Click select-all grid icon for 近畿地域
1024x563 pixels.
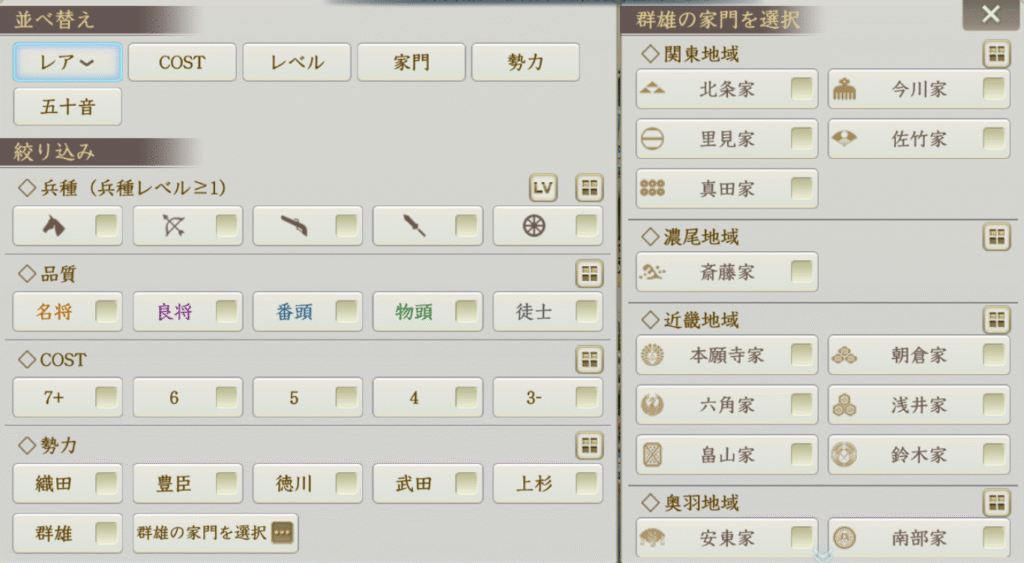pyautogui.click(x=996, y=320)
